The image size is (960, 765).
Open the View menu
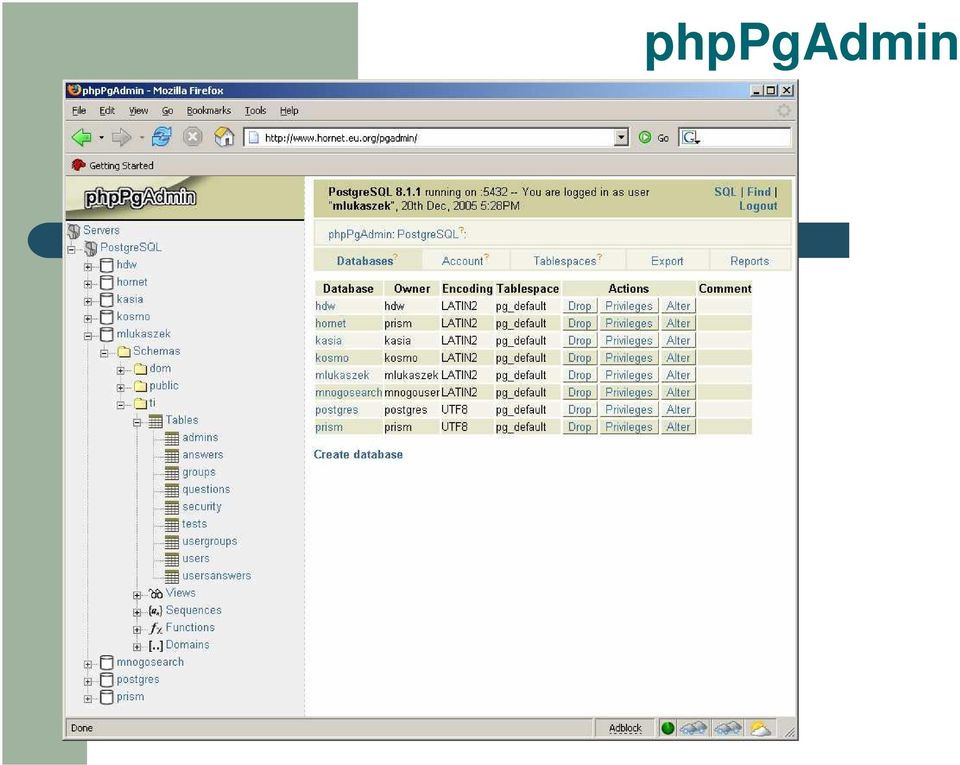(x=138, y=111)
